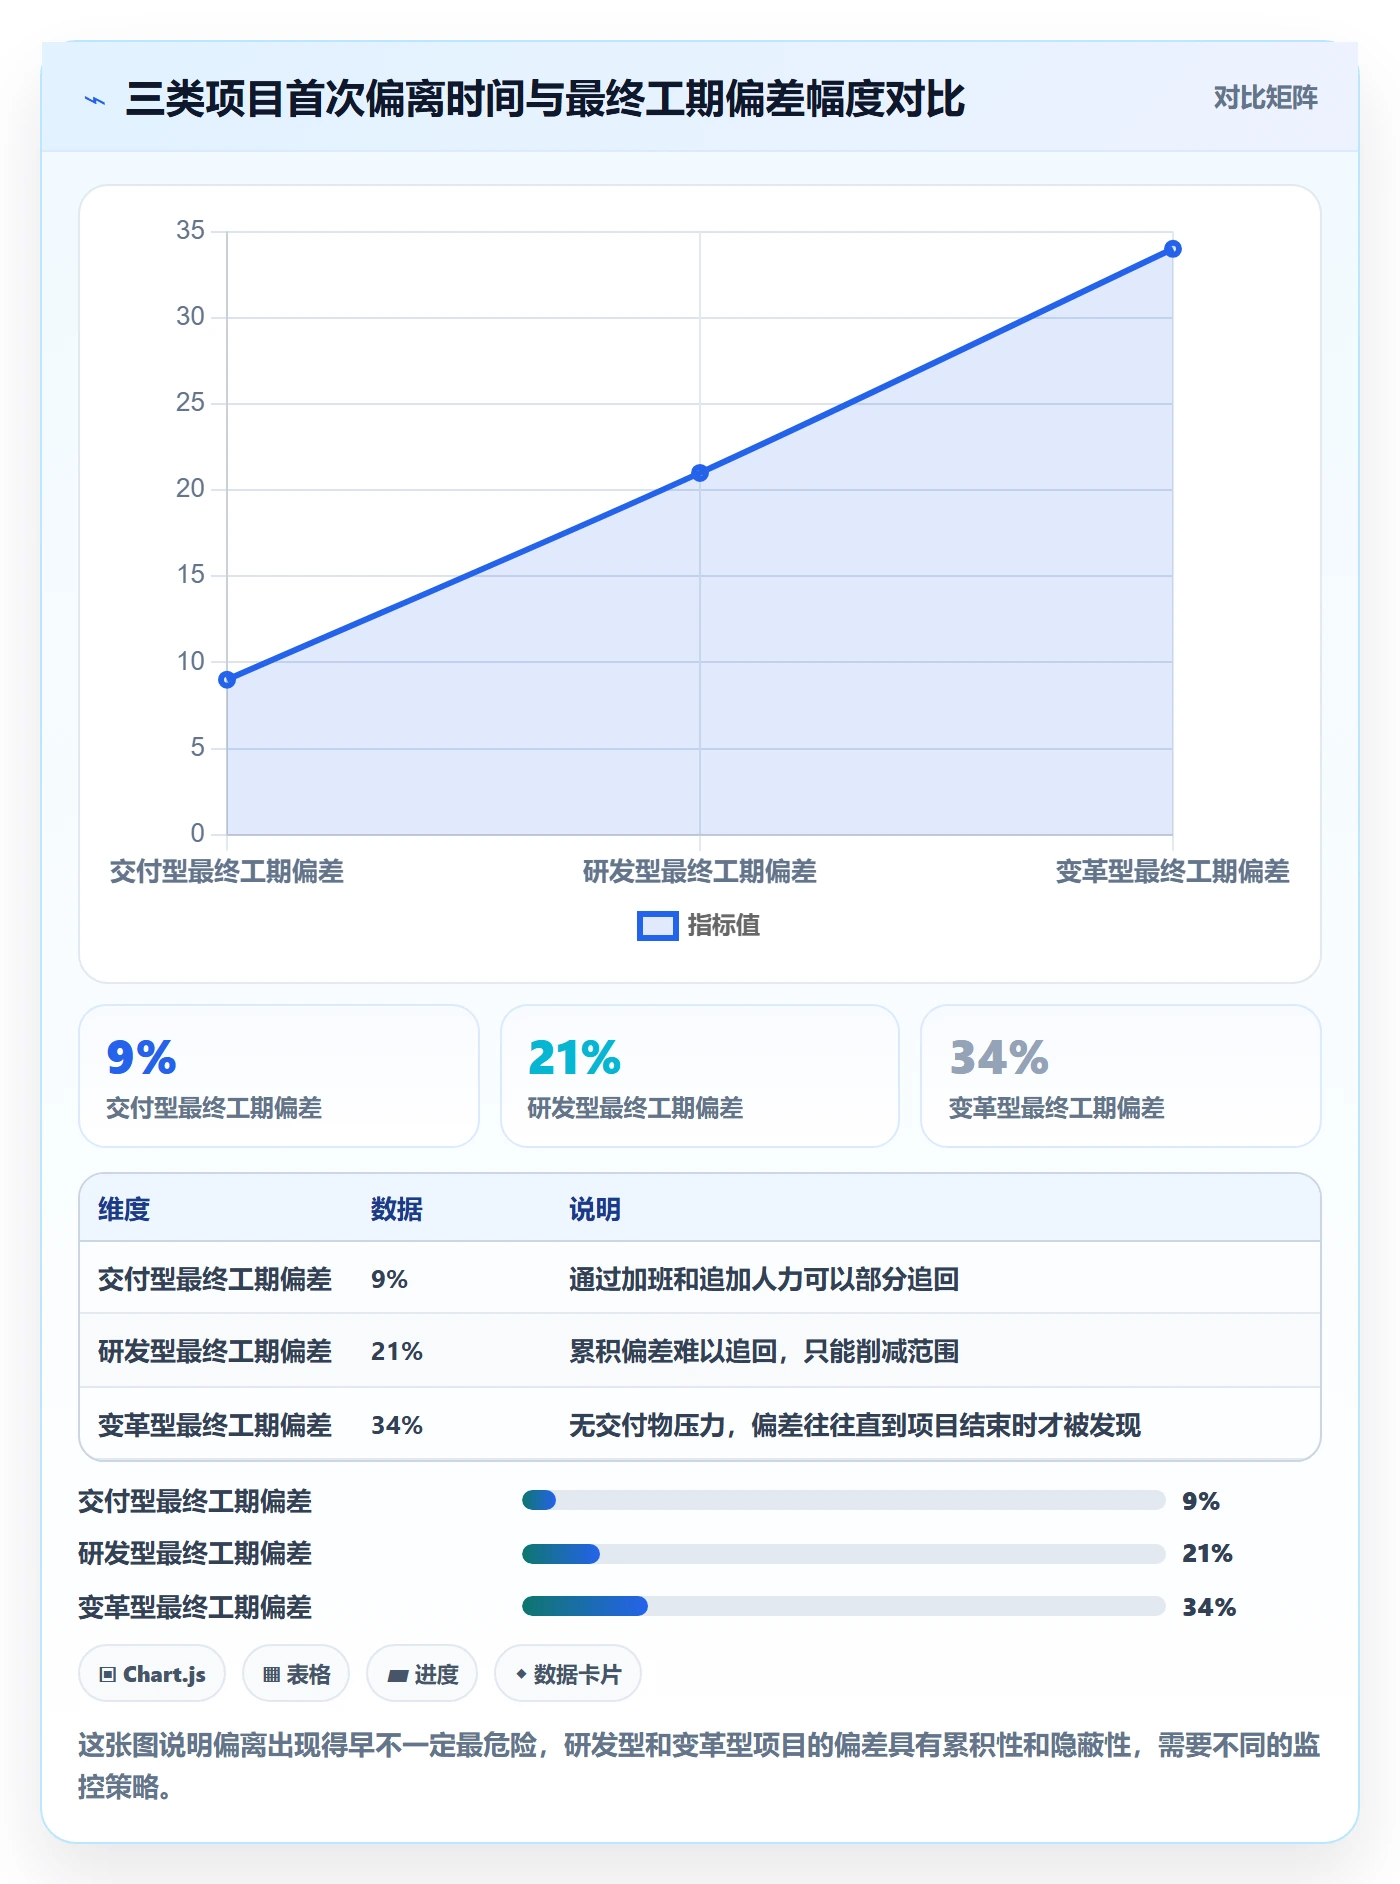Open the 9% stat card

pos(279,1076)
